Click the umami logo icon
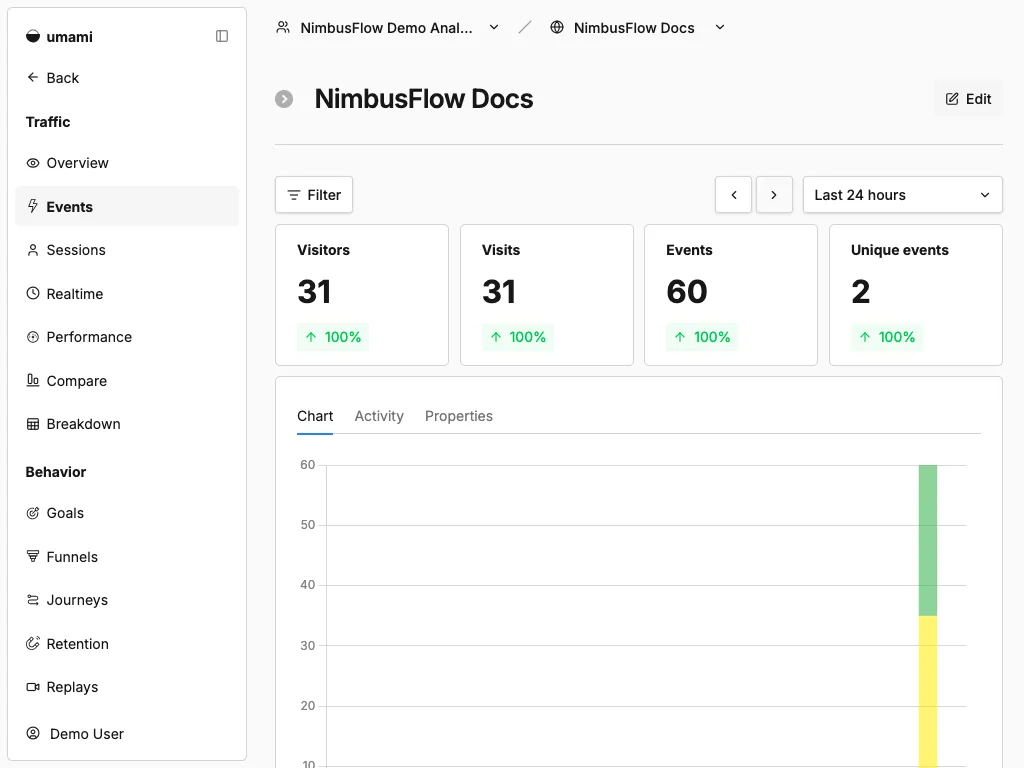 point(33,37)
